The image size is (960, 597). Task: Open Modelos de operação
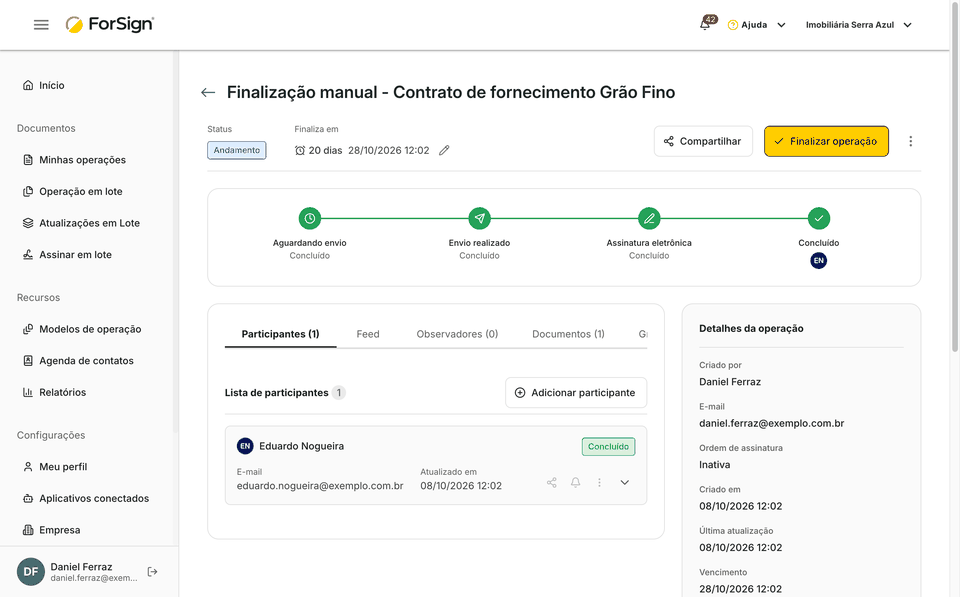tap(82, 329)
